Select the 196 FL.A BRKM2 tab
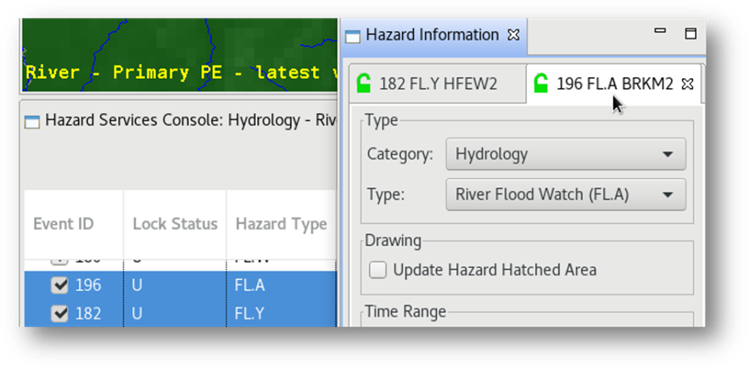The image size is (749, 369). (614, 84)
